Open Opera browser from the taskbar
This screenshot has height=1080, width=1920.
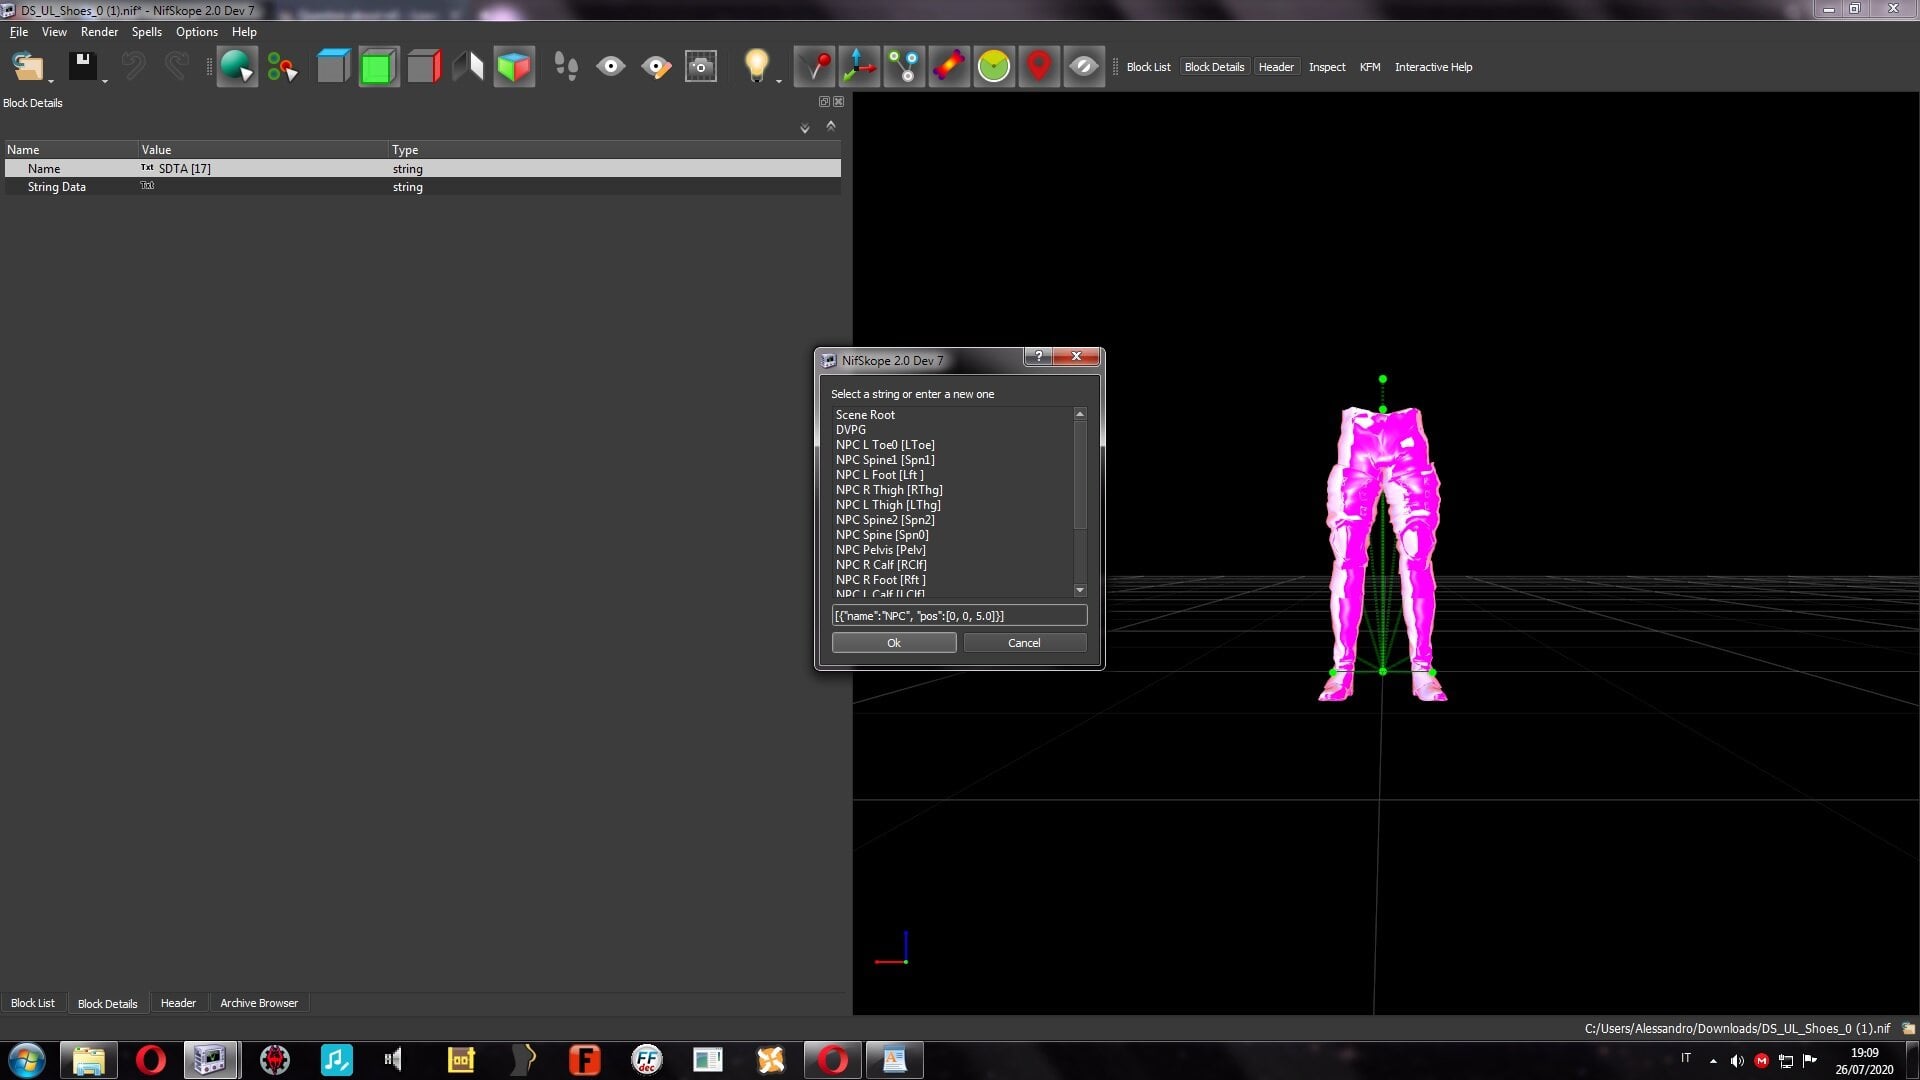point(150,1060)
